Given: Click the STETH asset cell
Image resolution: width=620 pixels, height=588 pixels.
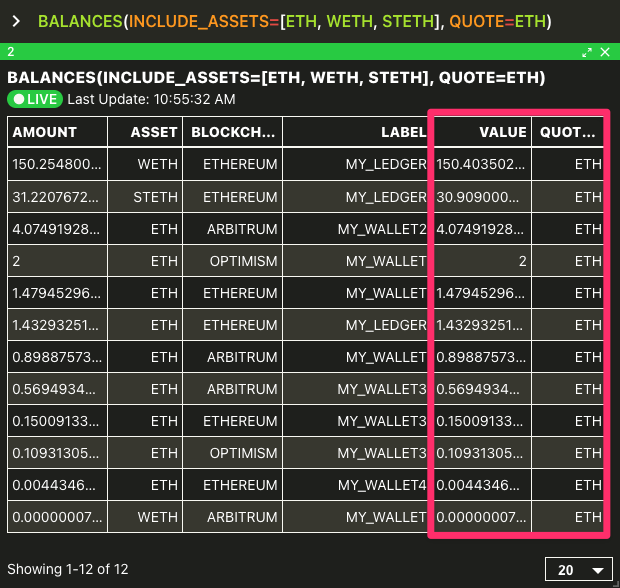Looking at the screenshot, I should click(x=145, y=197).
